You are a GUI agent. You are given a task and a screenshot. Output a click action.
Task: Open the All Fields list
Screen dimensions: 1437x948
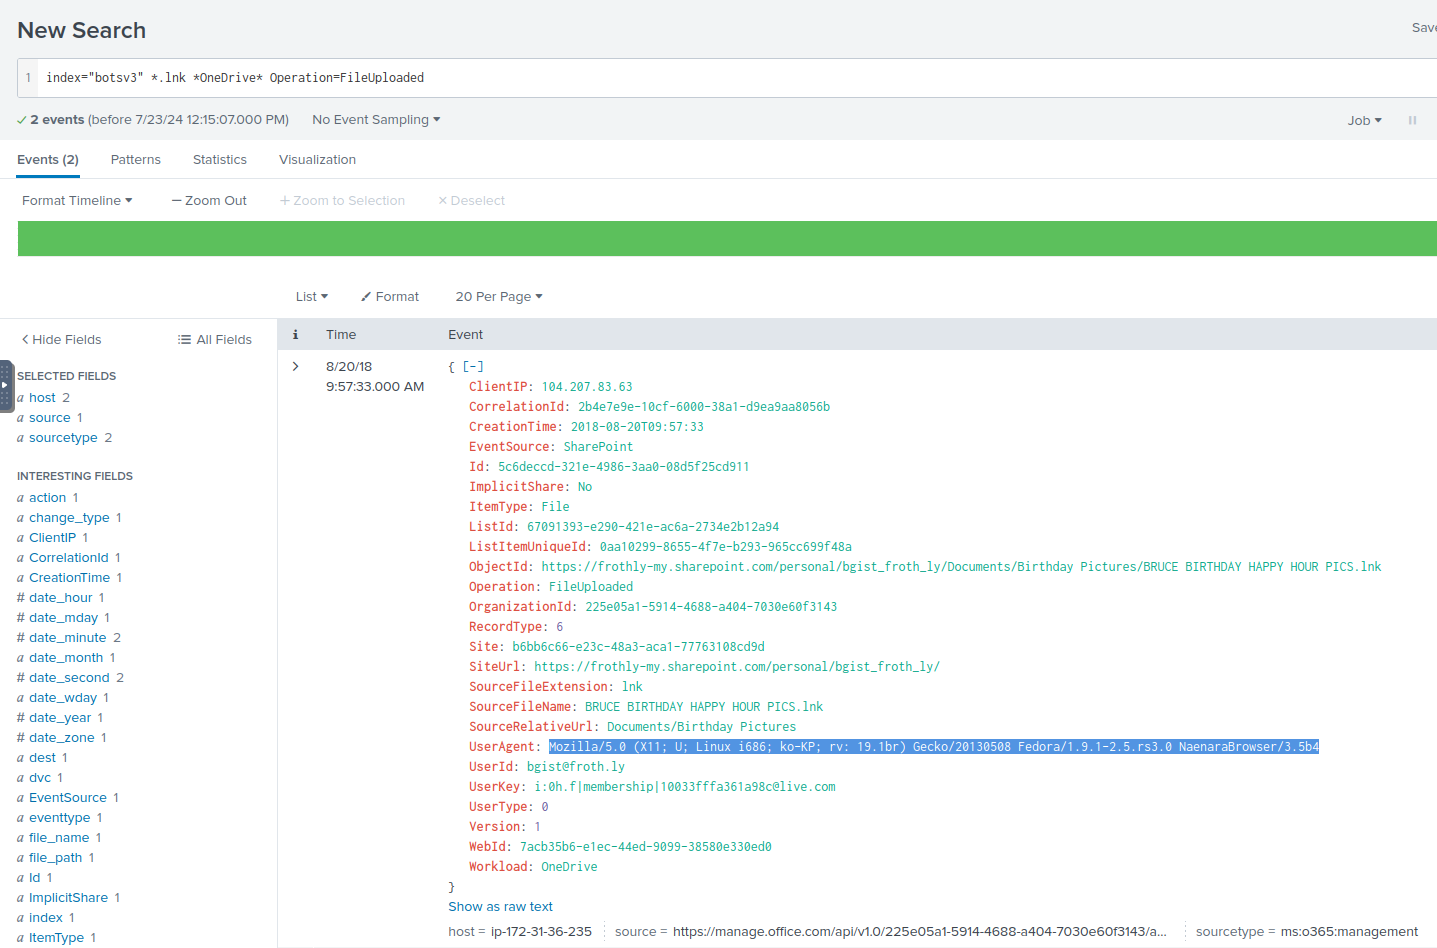point(214,340)
